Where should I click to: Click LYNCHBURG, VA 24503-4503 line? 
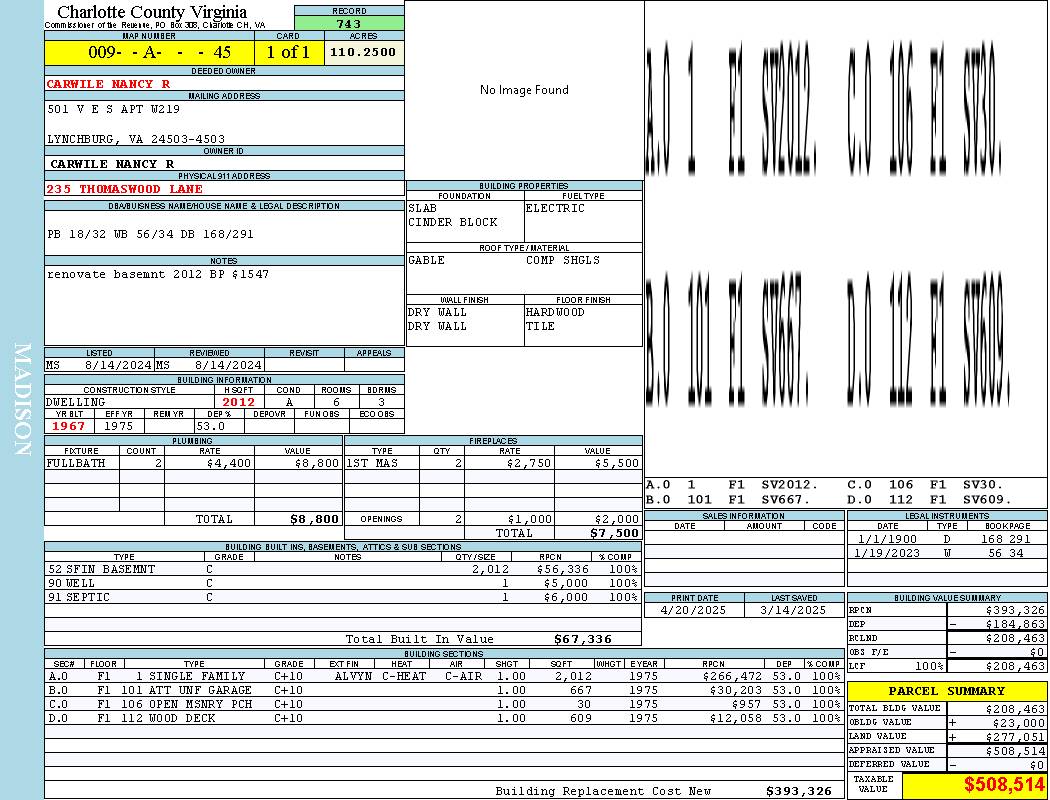pyautogui.click(x=136, y=139)
